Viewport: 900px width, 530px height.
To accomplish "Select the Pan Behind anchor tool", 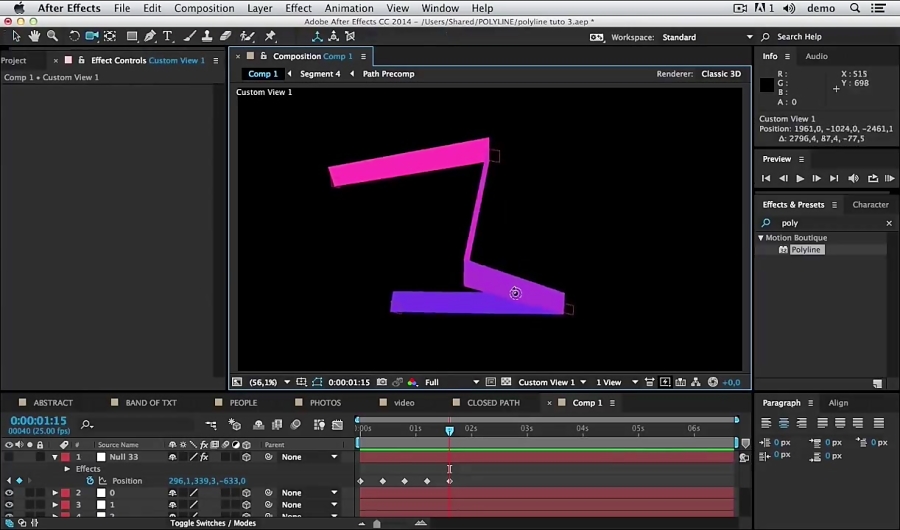I will tap(110, 36).
